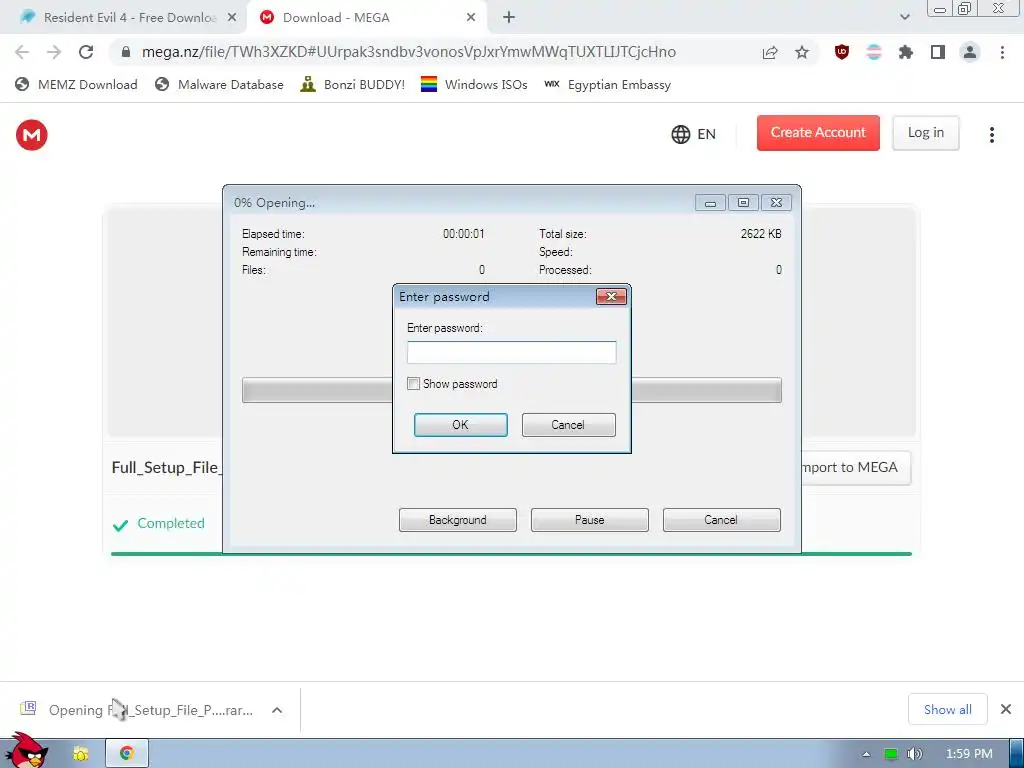
Task: Open the Extensions puzzle menu
Action: pyautogui.click(x=906, y=52)
